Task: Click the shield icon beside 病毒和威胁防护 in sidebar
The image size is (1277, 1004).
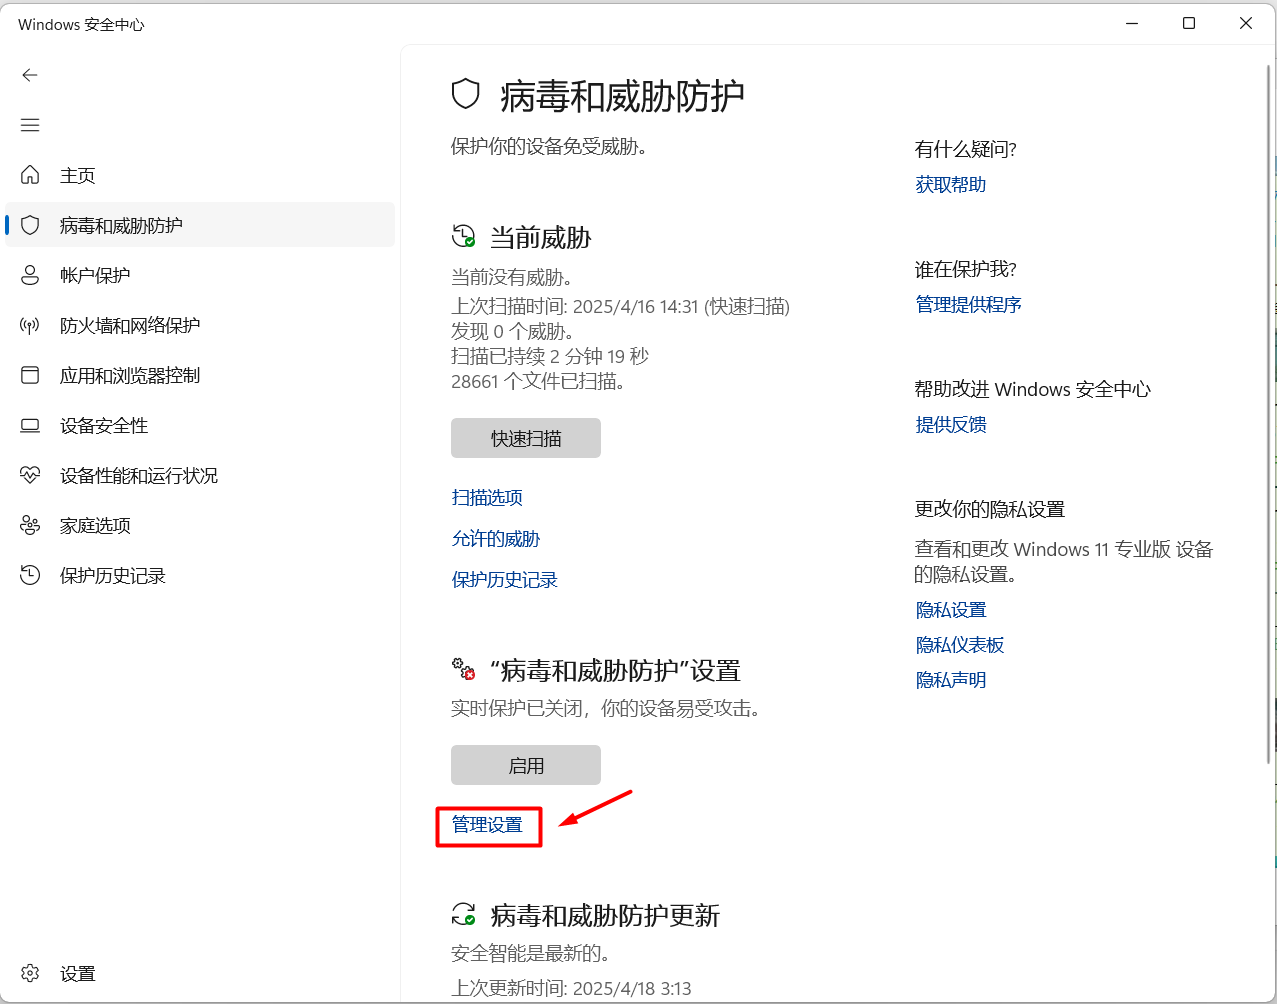Action: pyautogui.click(x=30, y=225)
